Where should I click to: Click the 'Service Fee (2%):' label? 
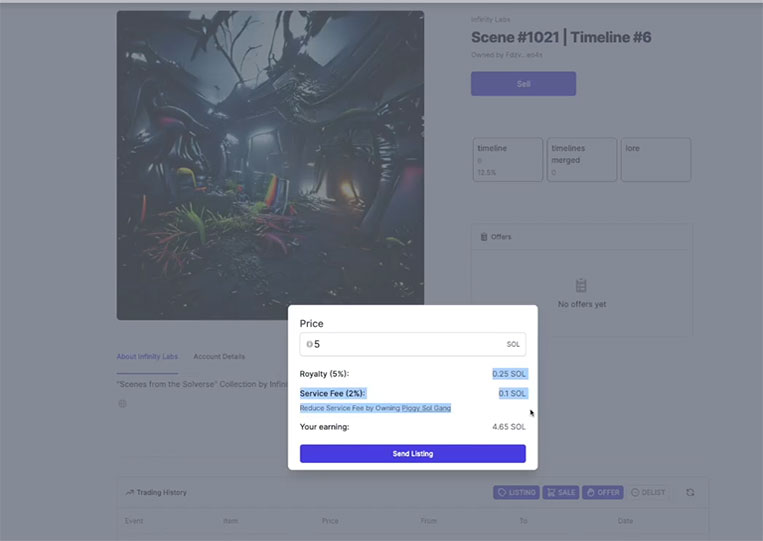coord(333,393)
